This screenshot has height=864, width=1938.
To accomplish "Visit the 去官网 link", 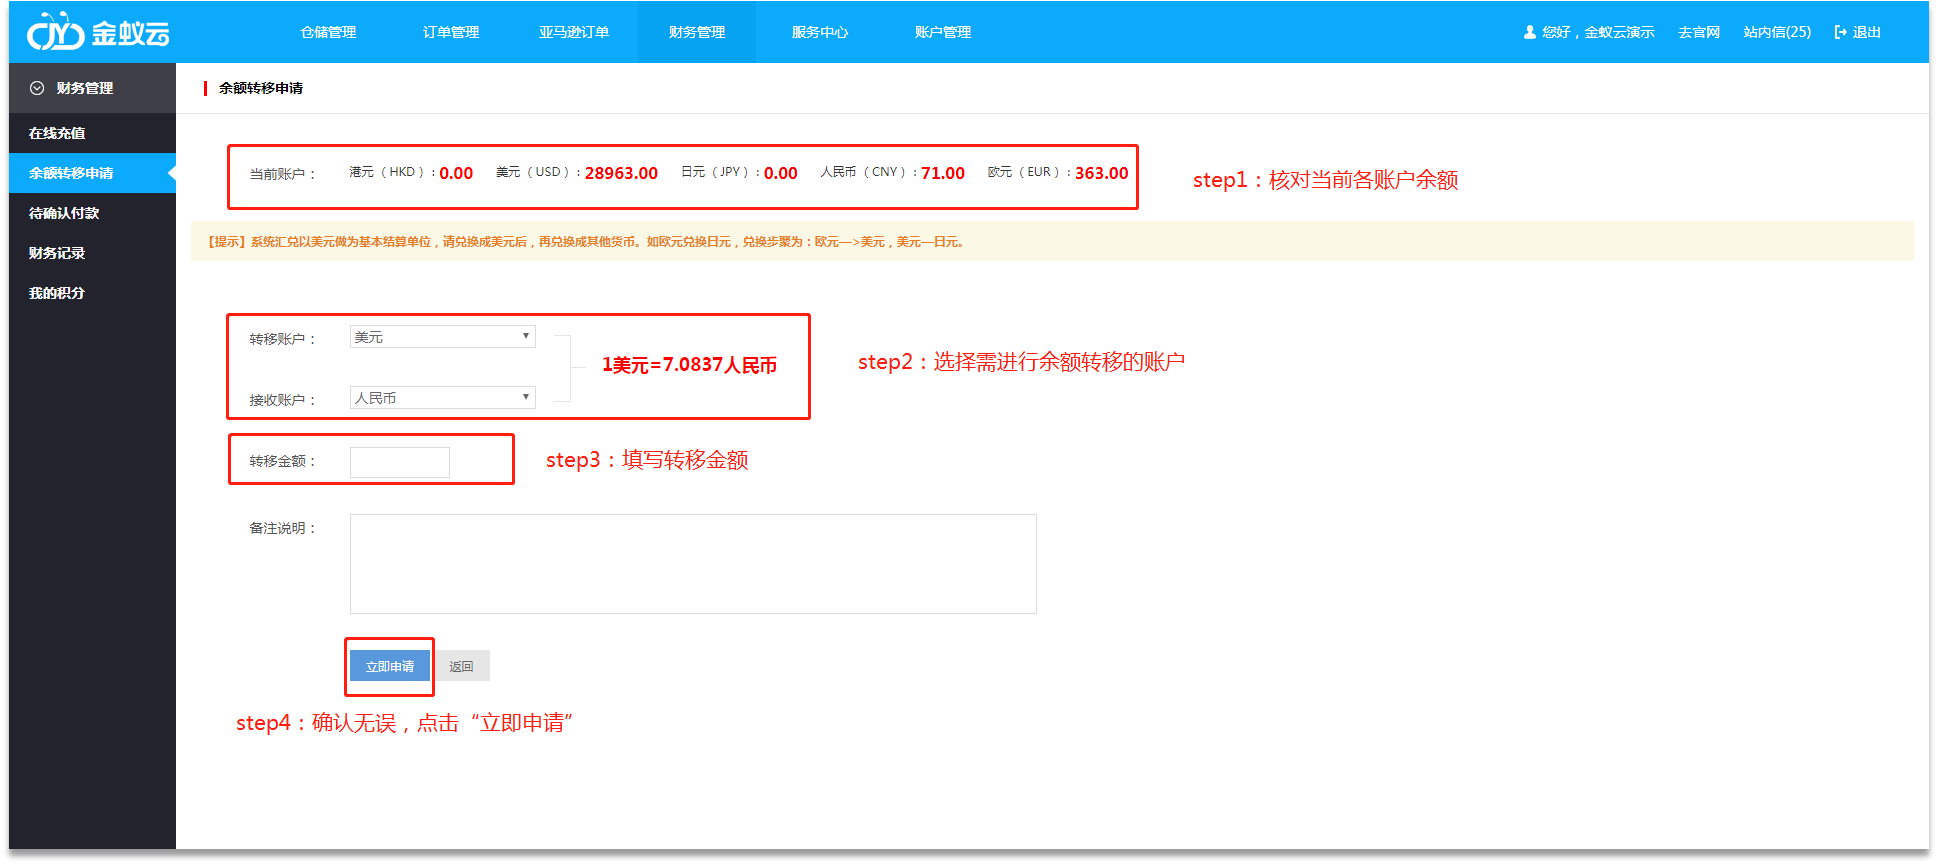I will click(x=1699, y=32).
